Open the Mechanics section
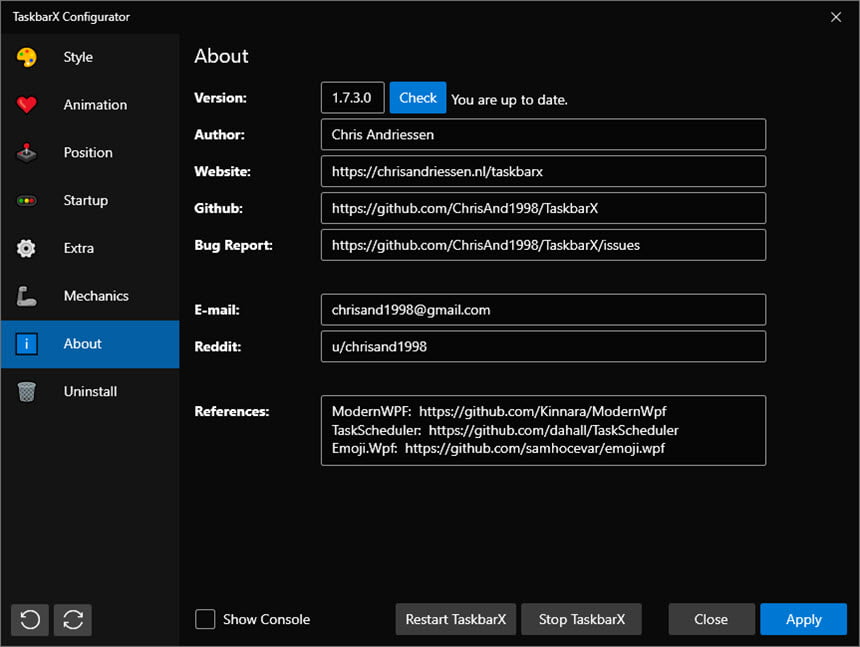860x647 pixels. click(x=90, y=296)
